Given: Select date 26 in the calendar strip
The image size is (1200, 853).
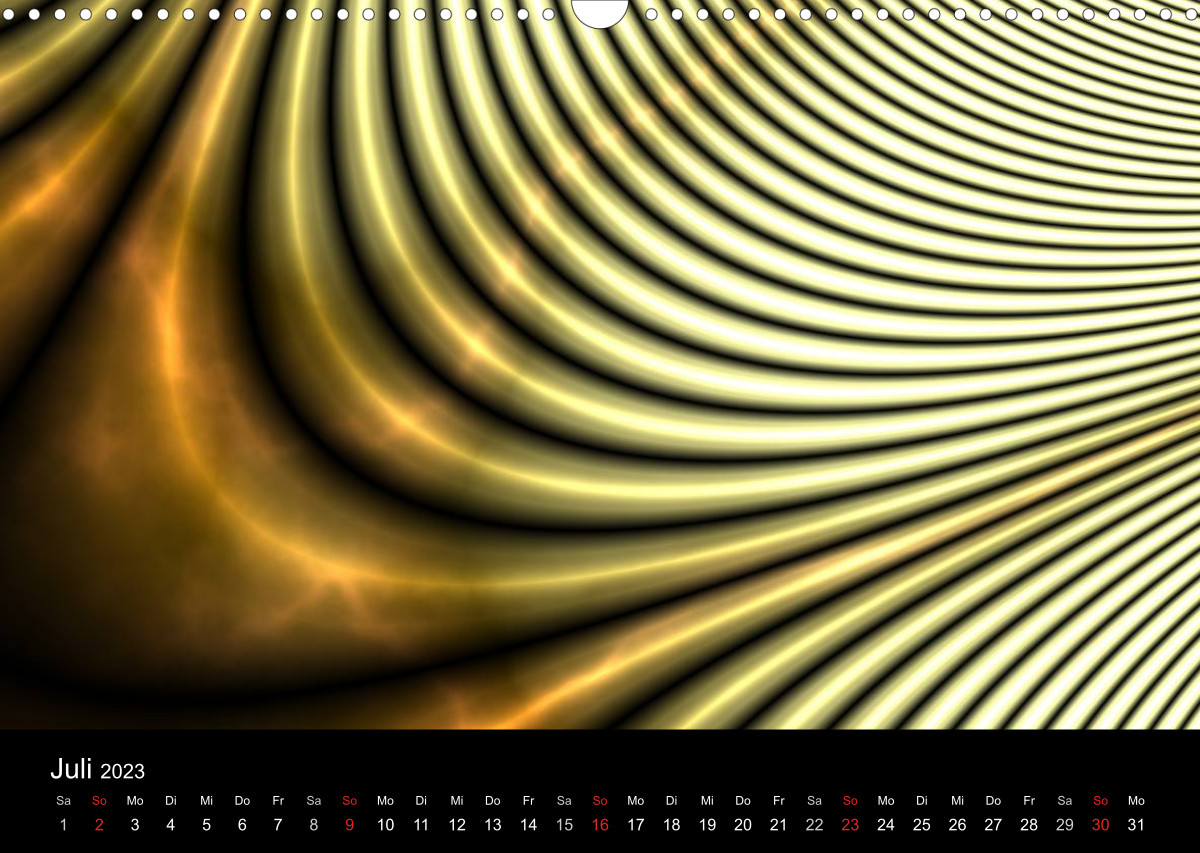Looking at the screenshot, I should tap(958, 825).
